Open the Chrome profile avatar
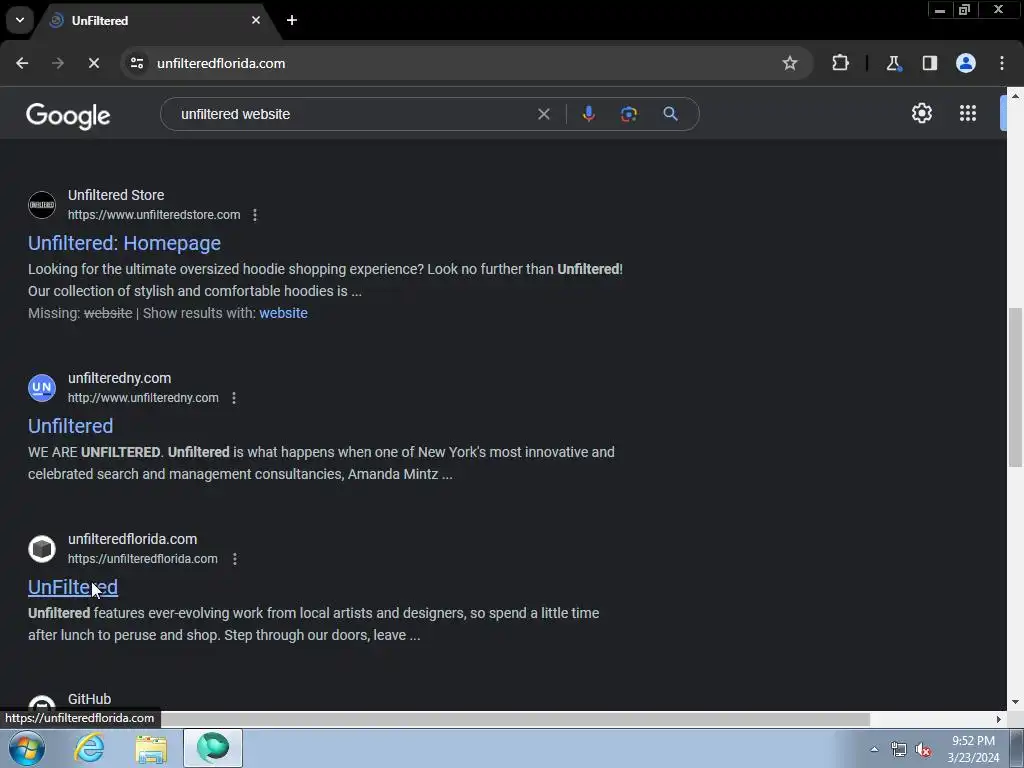The image size is (1024, 768). point(966,63)
